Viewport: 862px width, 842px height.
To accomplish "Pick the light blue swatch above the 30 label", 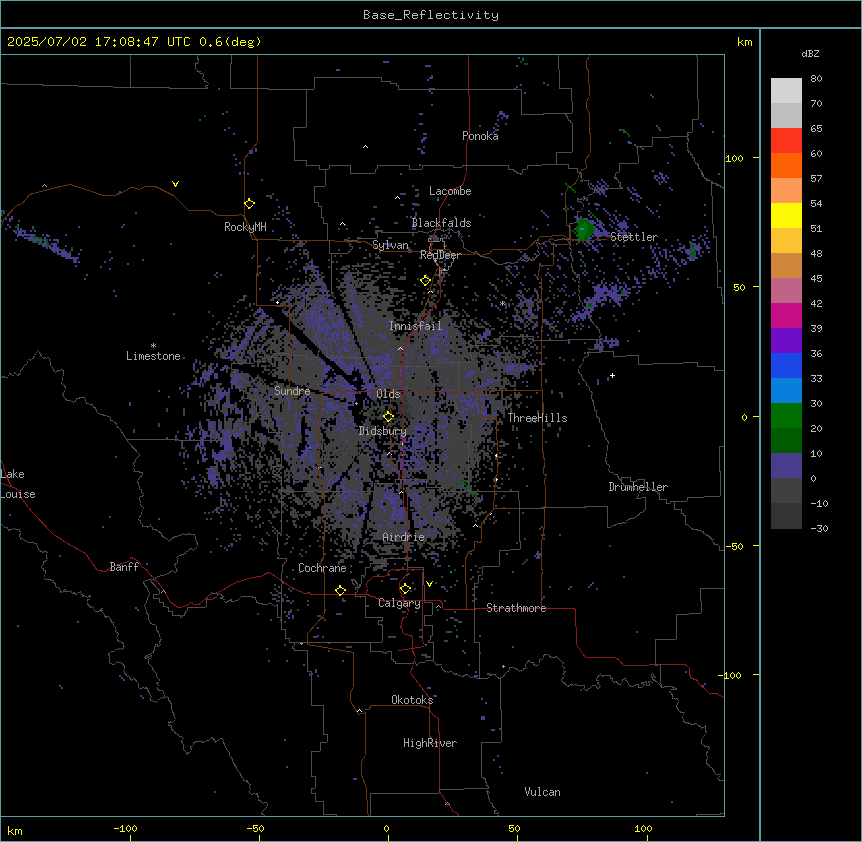I will tap(786, 391).
